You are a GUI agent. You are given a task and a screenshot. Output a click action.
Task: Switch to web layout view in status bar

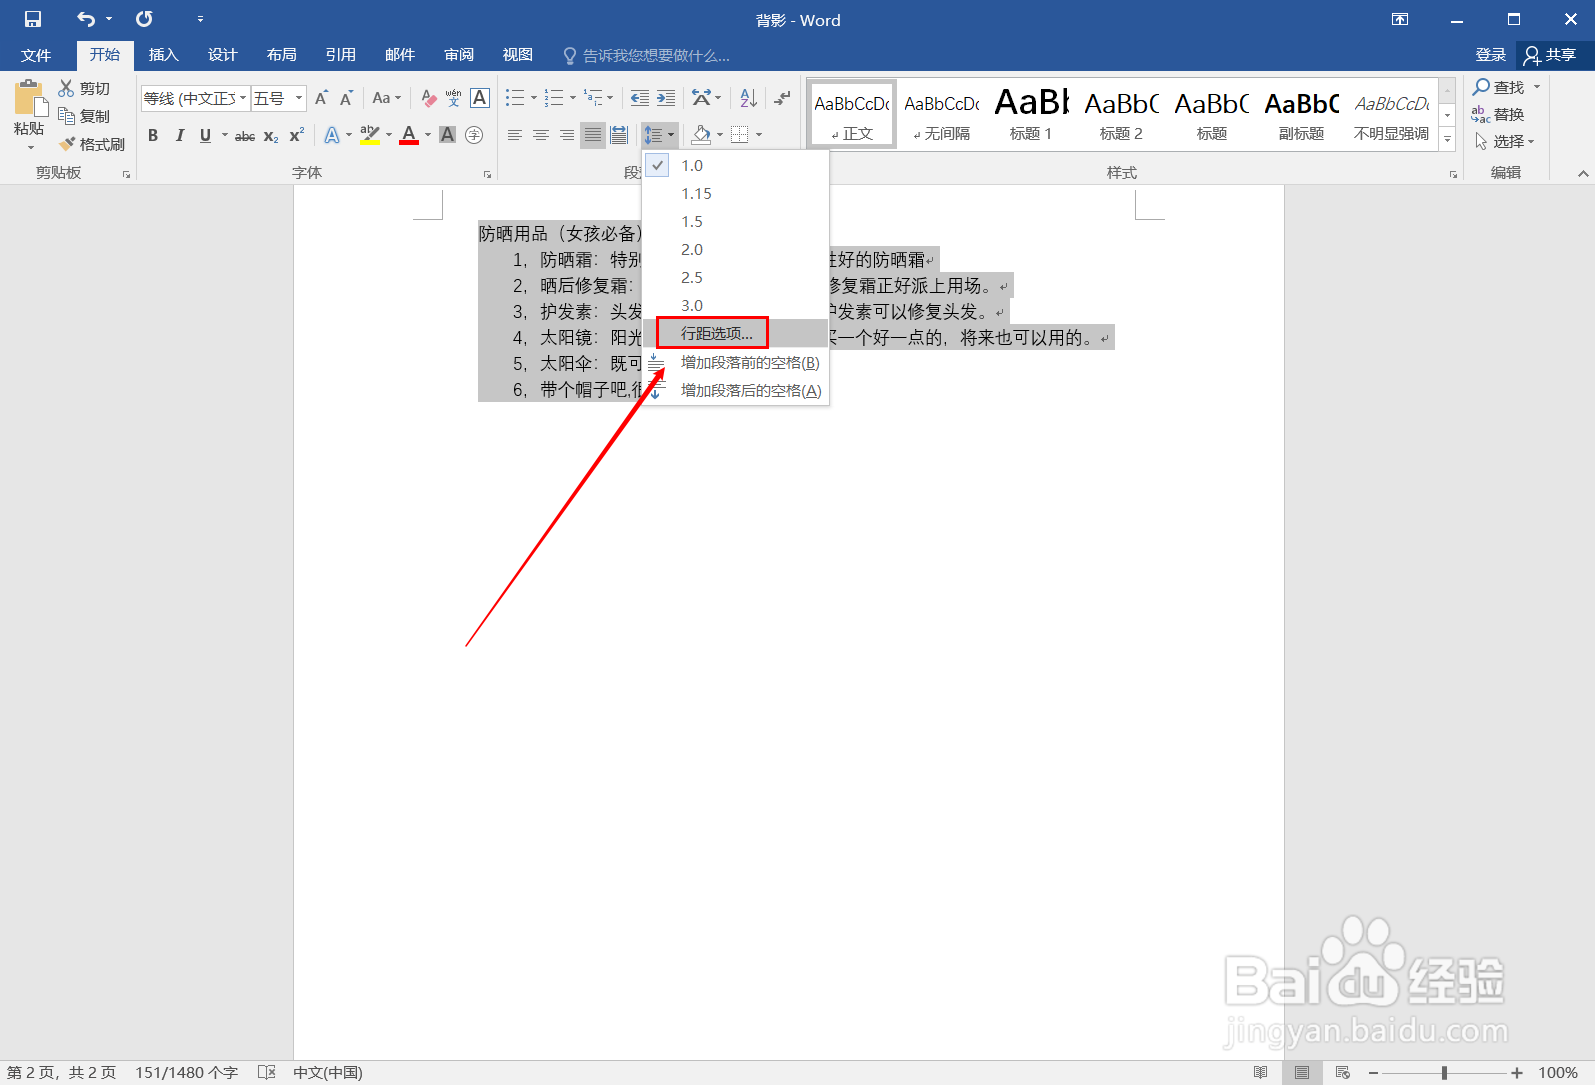1342,1072
